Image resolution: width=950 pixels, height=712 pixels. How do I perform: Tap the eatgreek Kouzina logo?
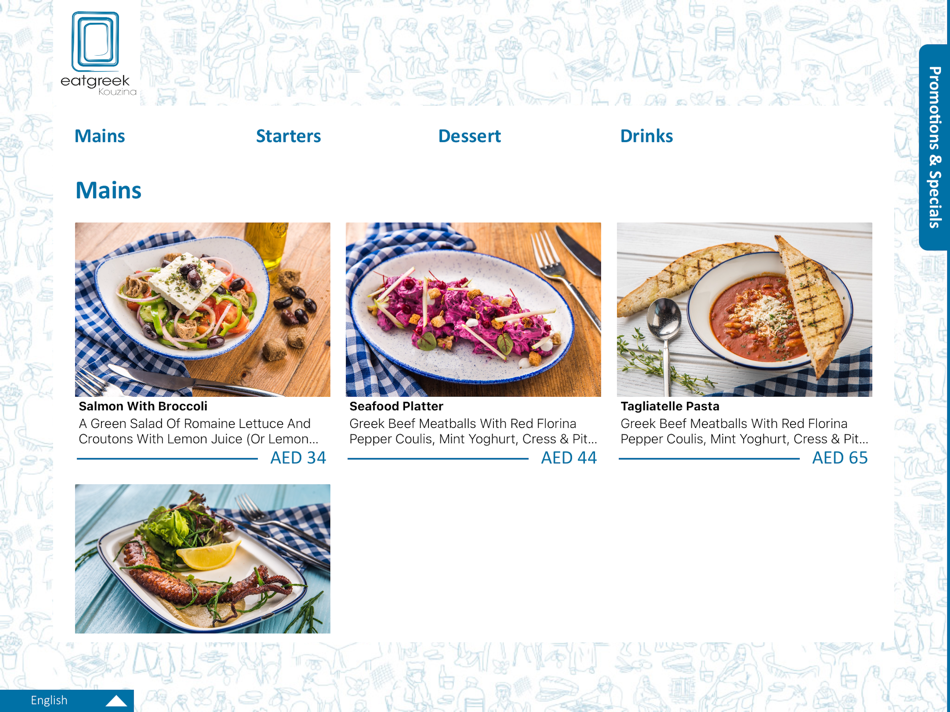[98, 54]
